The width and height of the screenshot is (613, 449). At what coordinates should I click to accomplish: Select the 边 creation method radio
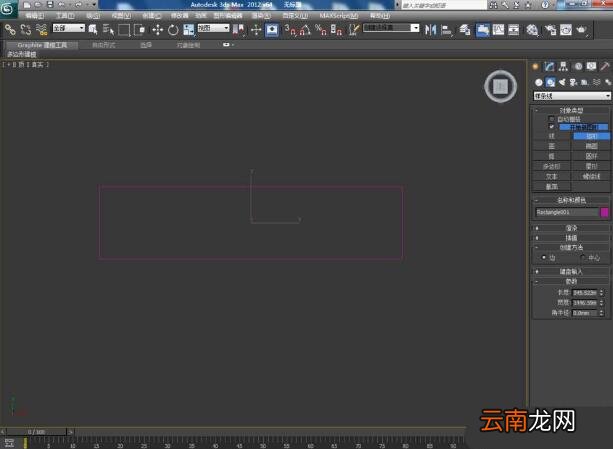(x=543, y=258)
